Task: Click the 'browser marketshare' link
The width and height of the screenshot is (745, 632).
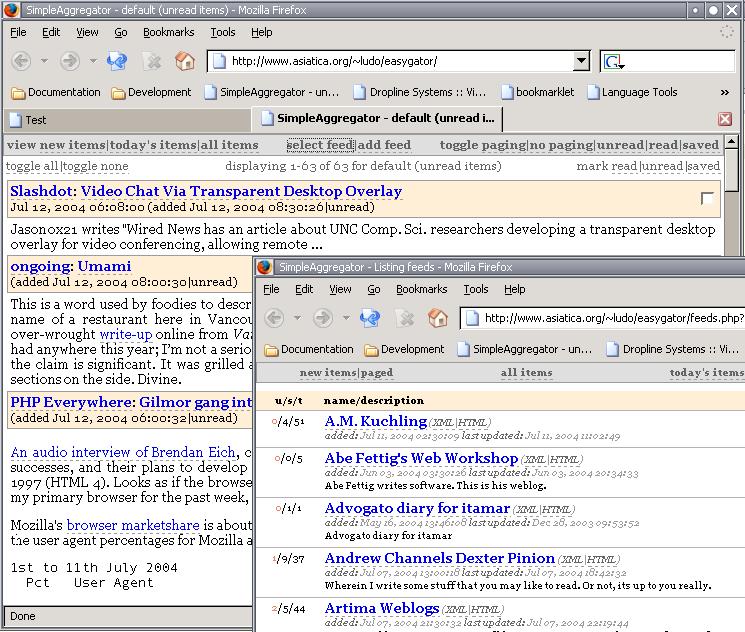Action: pos(133,525)
